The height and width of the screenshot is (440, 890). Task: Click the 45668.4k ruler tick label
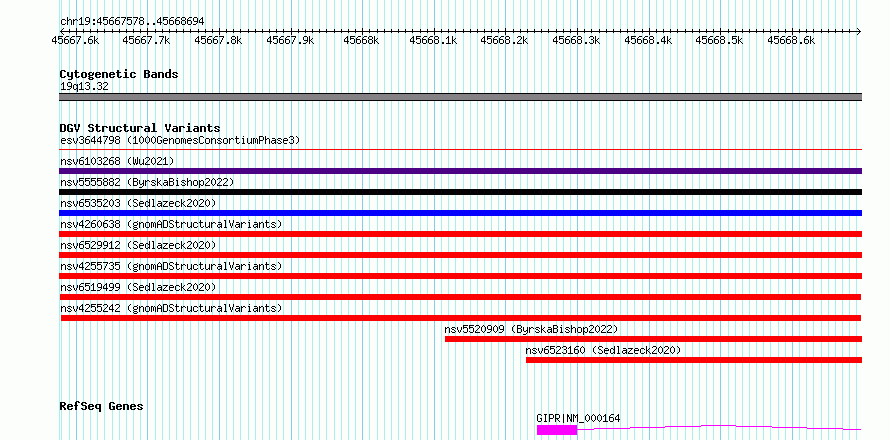648,40
